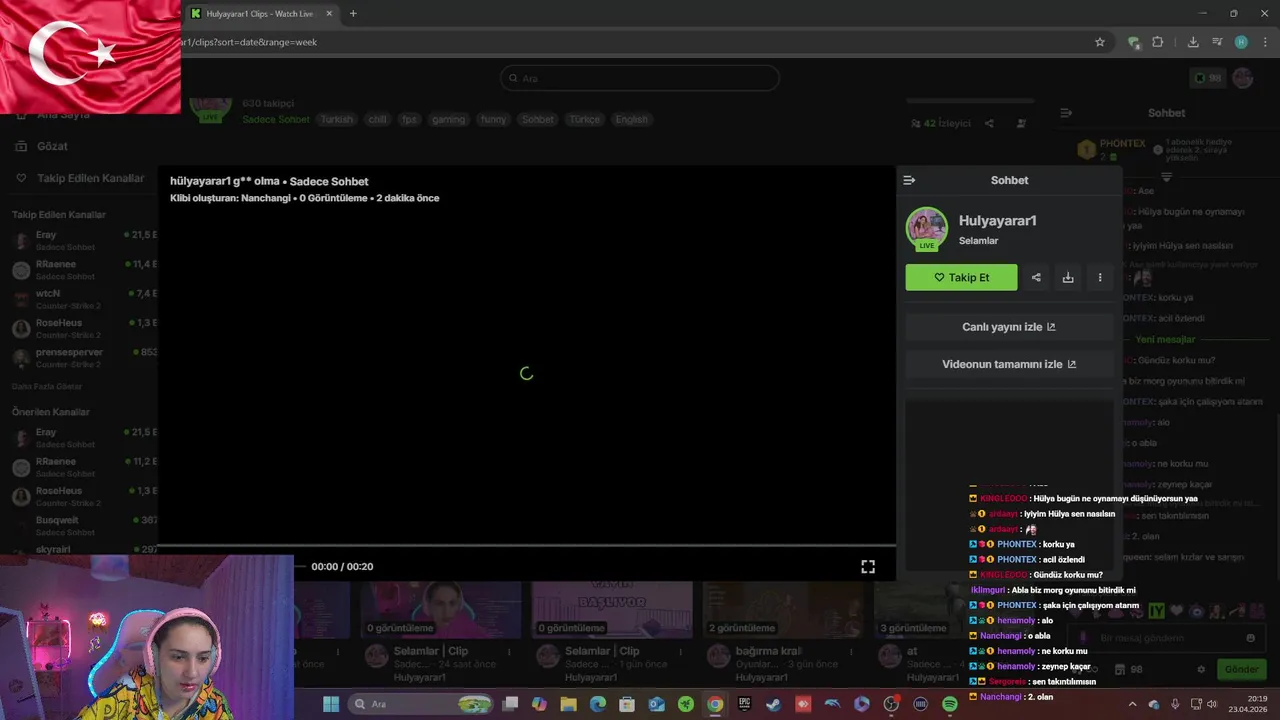Click the gaming tag

[448, 119]
